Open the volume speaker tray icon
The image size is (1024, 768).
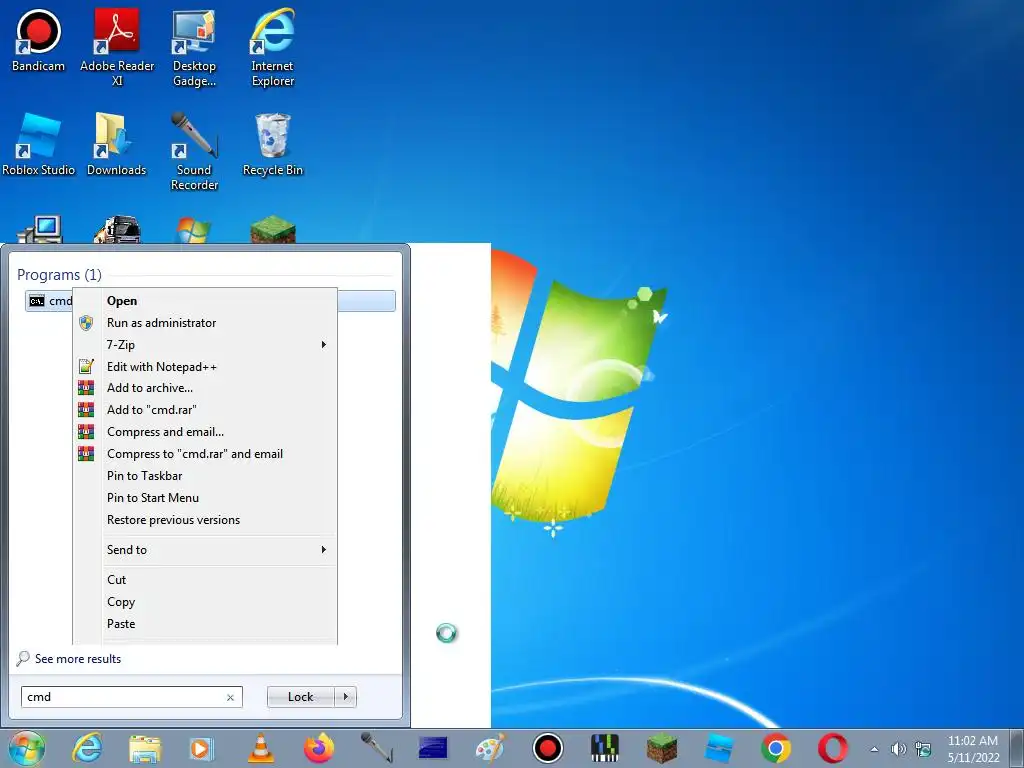(899, 749)
